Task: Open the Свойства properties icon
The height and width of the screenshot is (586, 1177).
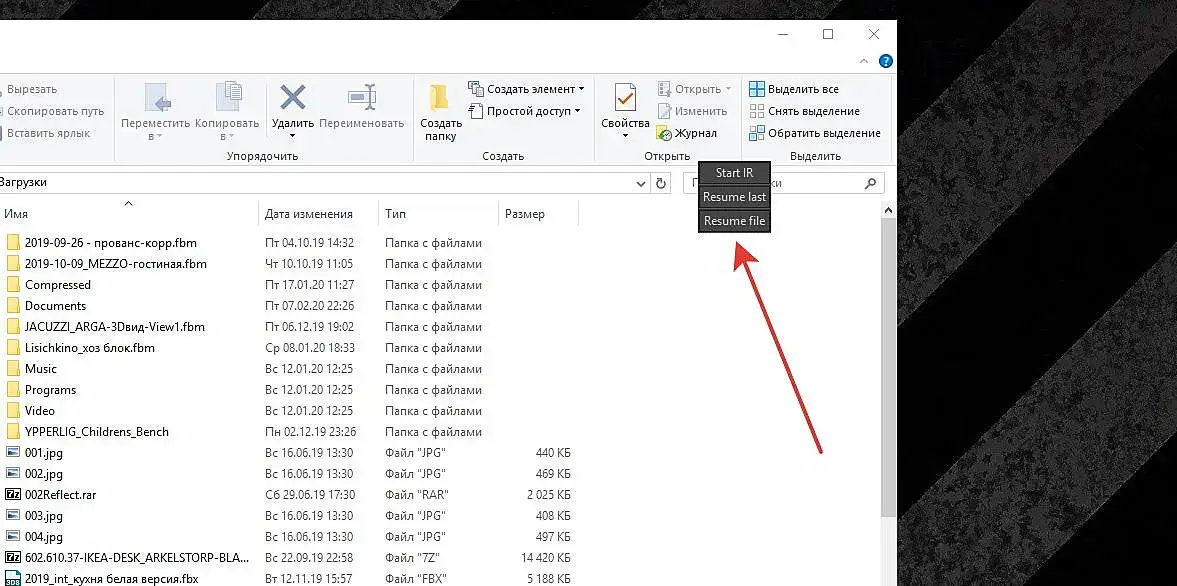Action: 625,98
